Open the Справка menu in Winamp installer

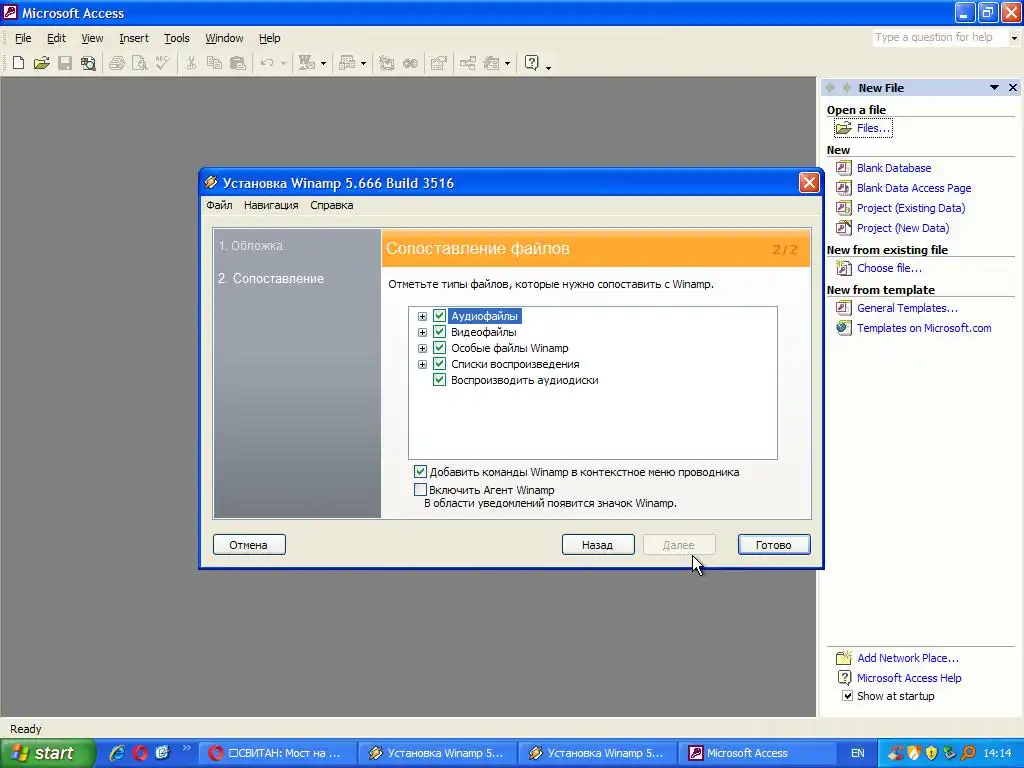click(x=332, y=205)
